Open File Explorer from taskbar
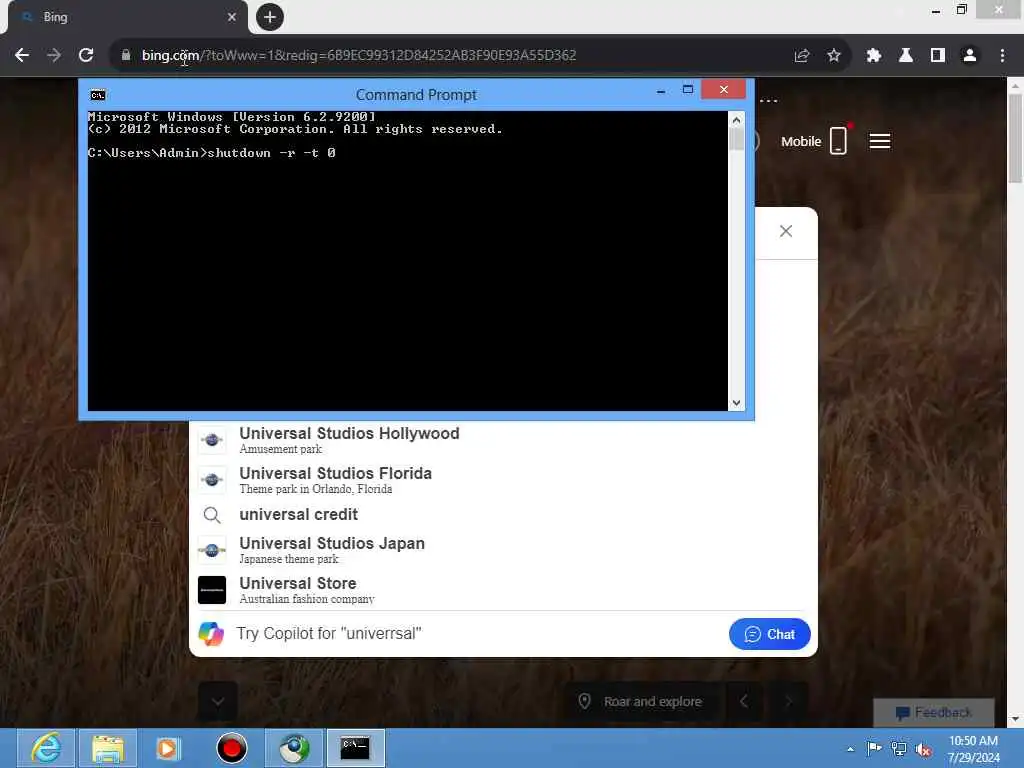1024x768 pixels. point(108,748)
